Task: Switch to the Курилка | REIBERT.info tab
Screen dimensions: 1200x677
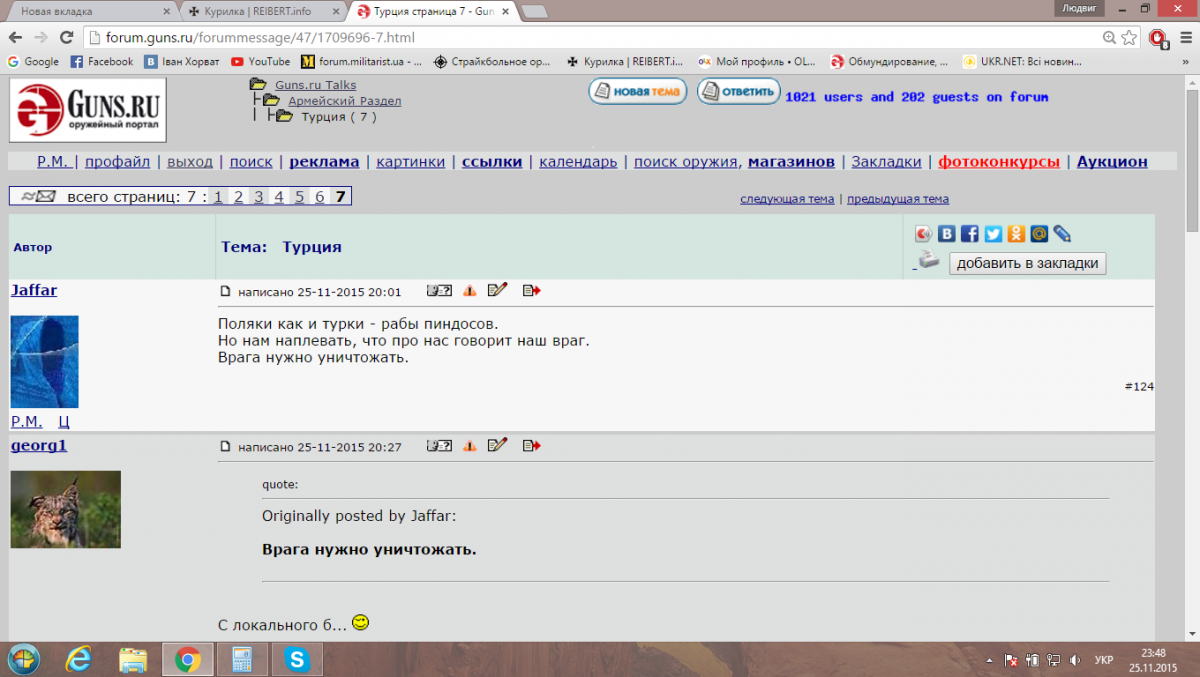Action: tap(264, 12)
